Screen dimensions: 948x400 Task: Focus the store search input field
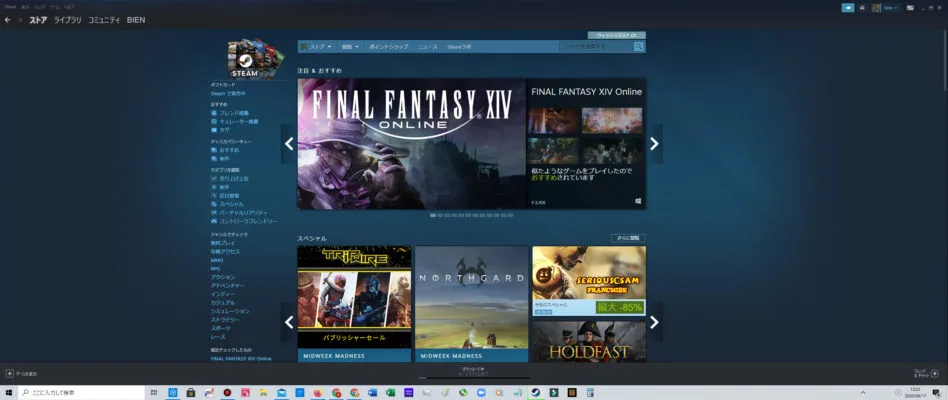[x=596, y=47]
